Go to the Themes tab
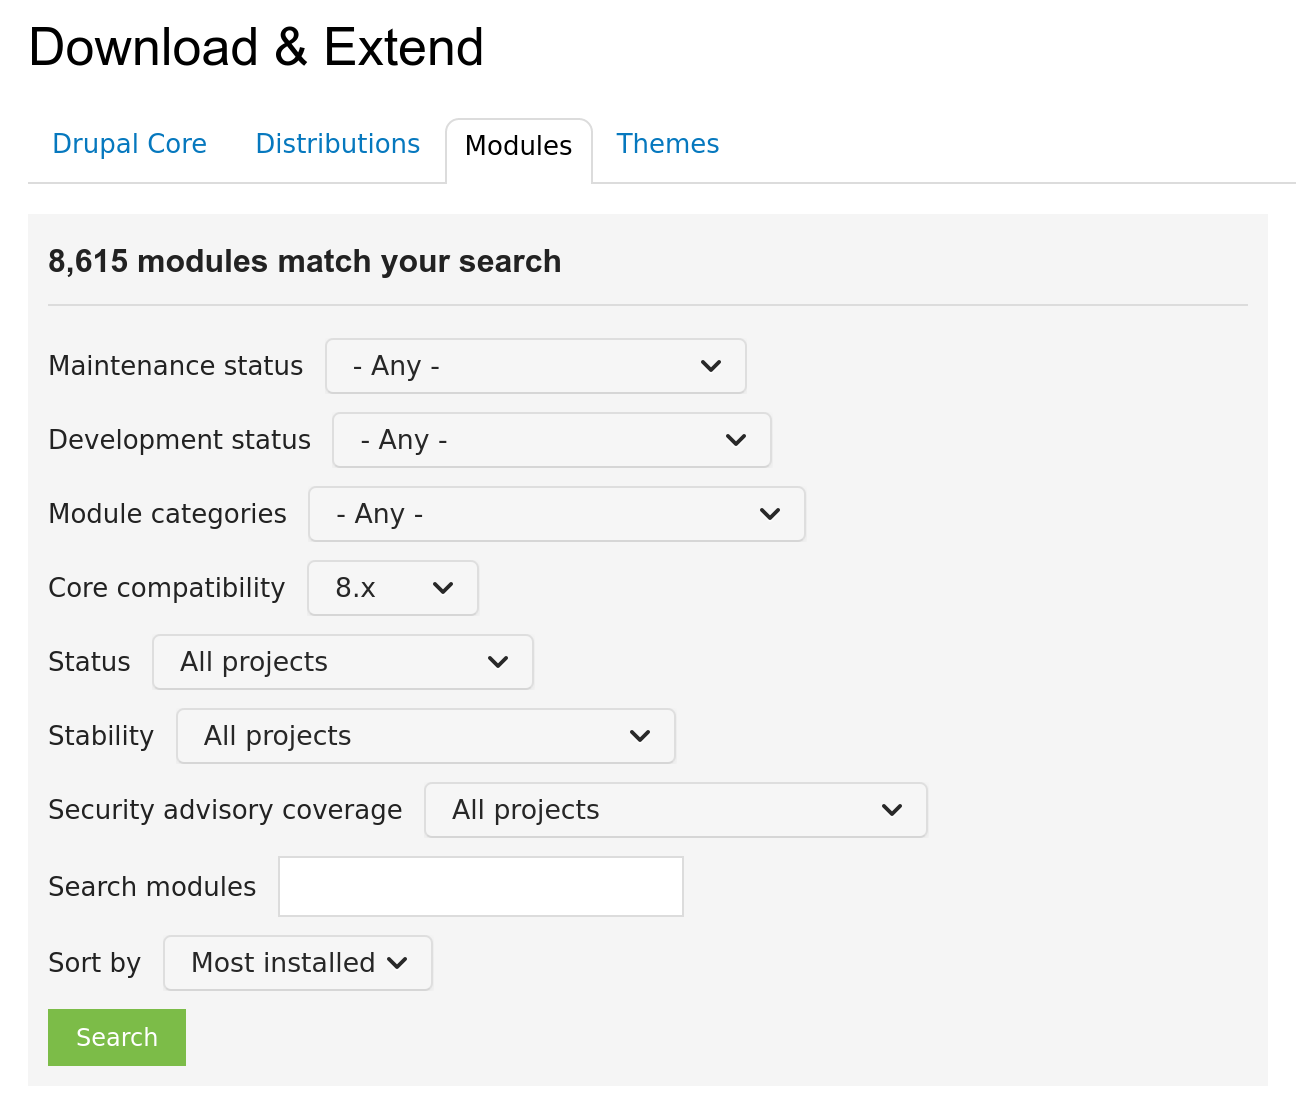The width and height of the screenshot is (1296, 1096). tap(667, 144)
